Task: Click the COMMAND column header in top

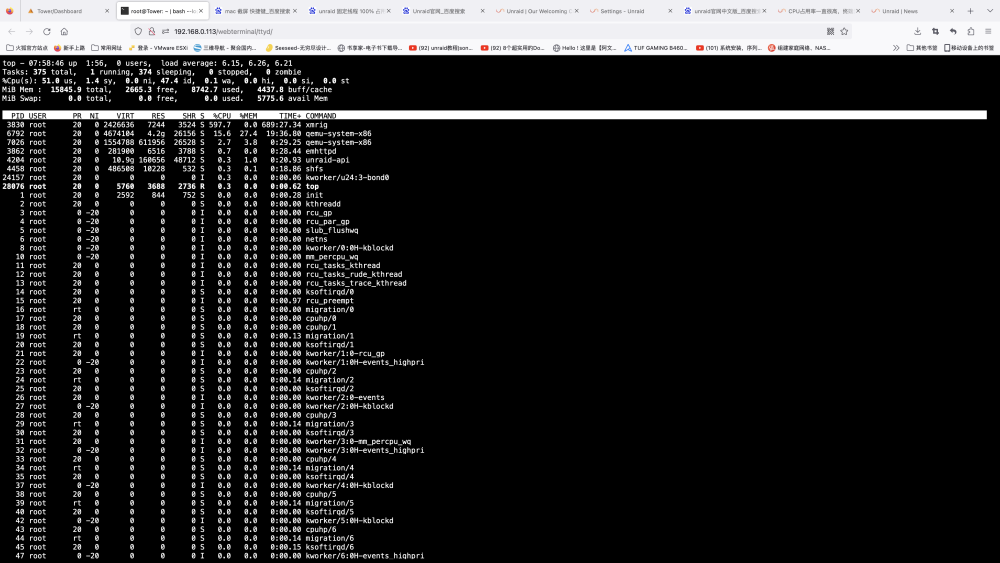Action: tap(321, 116)
